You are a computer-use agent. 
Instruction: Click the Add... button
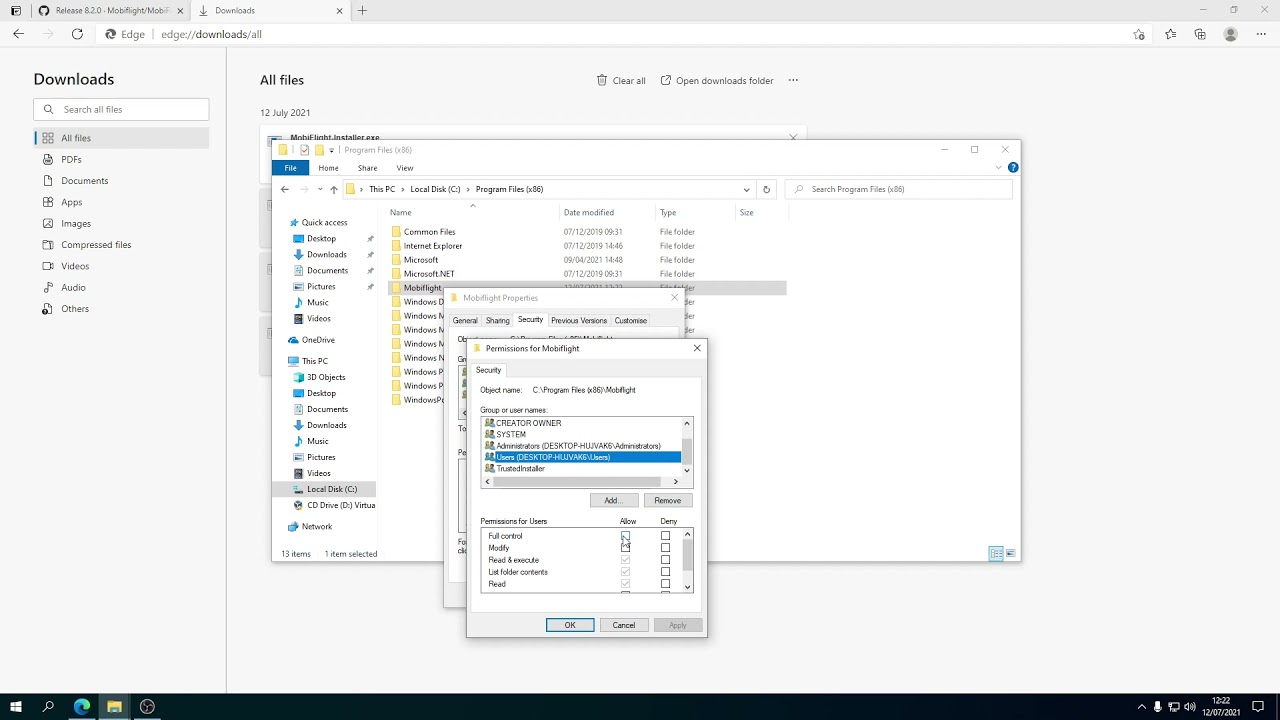tap(613, 500)
